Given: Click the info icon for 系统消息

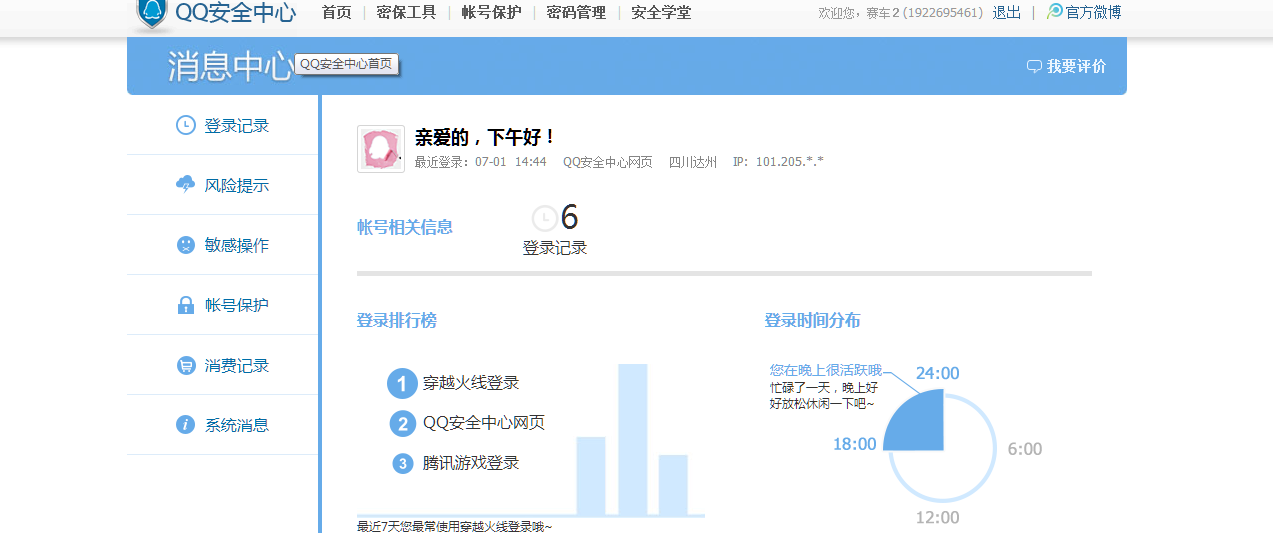Looking at the screenshot, I should 185,425.
